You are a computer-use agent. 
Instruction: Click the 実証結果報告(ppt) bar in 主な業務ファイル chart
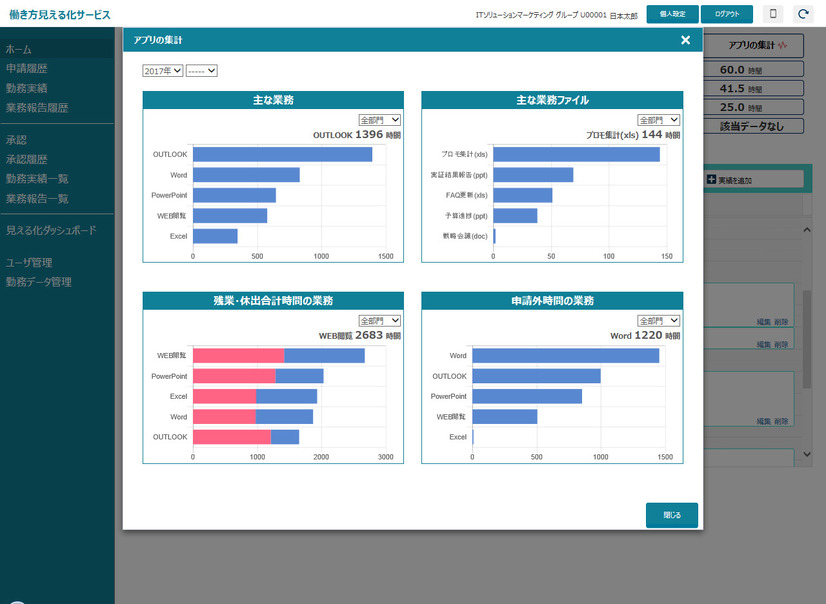[x=533, y=175]
